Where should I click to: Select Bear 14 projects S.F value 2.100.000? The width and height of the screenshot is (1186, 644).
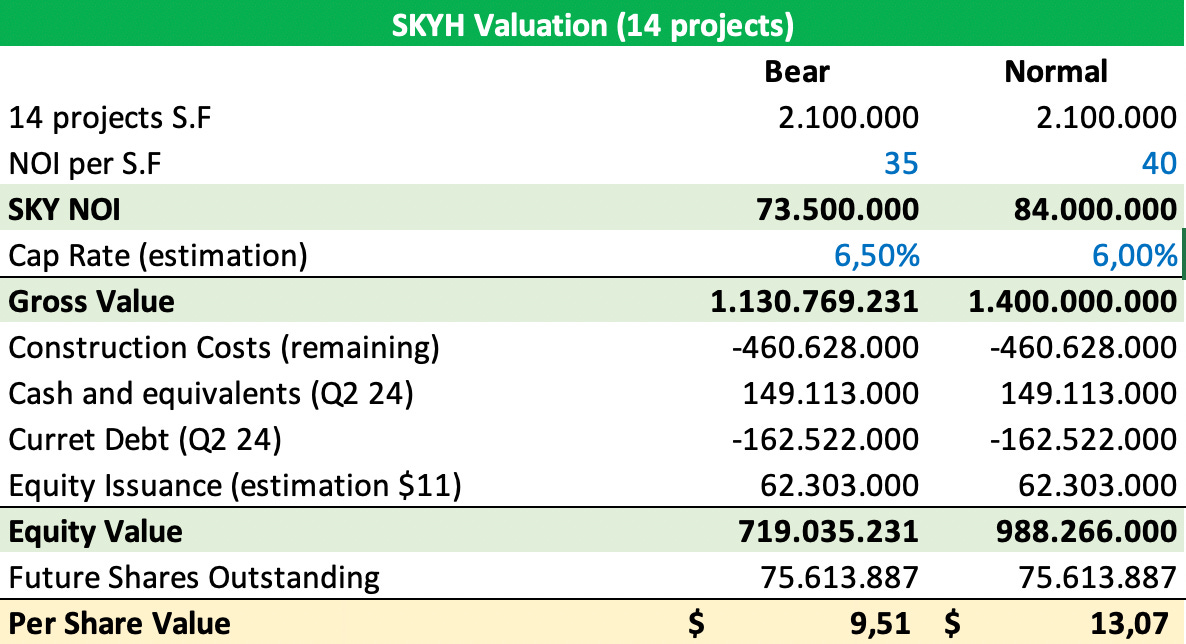pos(849,118)
